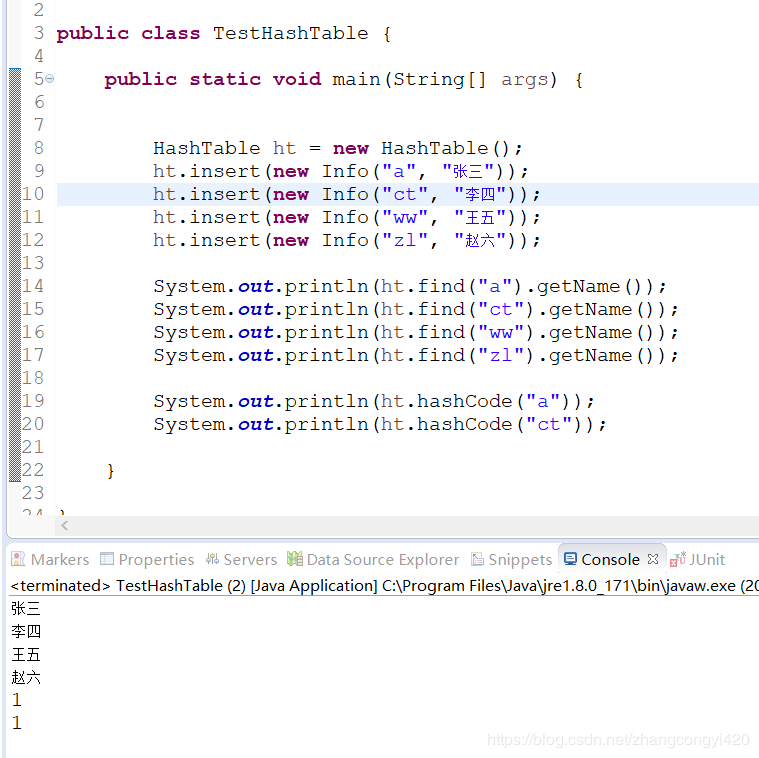Switch to Data Source Explorer tab
759x758 pixels.
373,560
